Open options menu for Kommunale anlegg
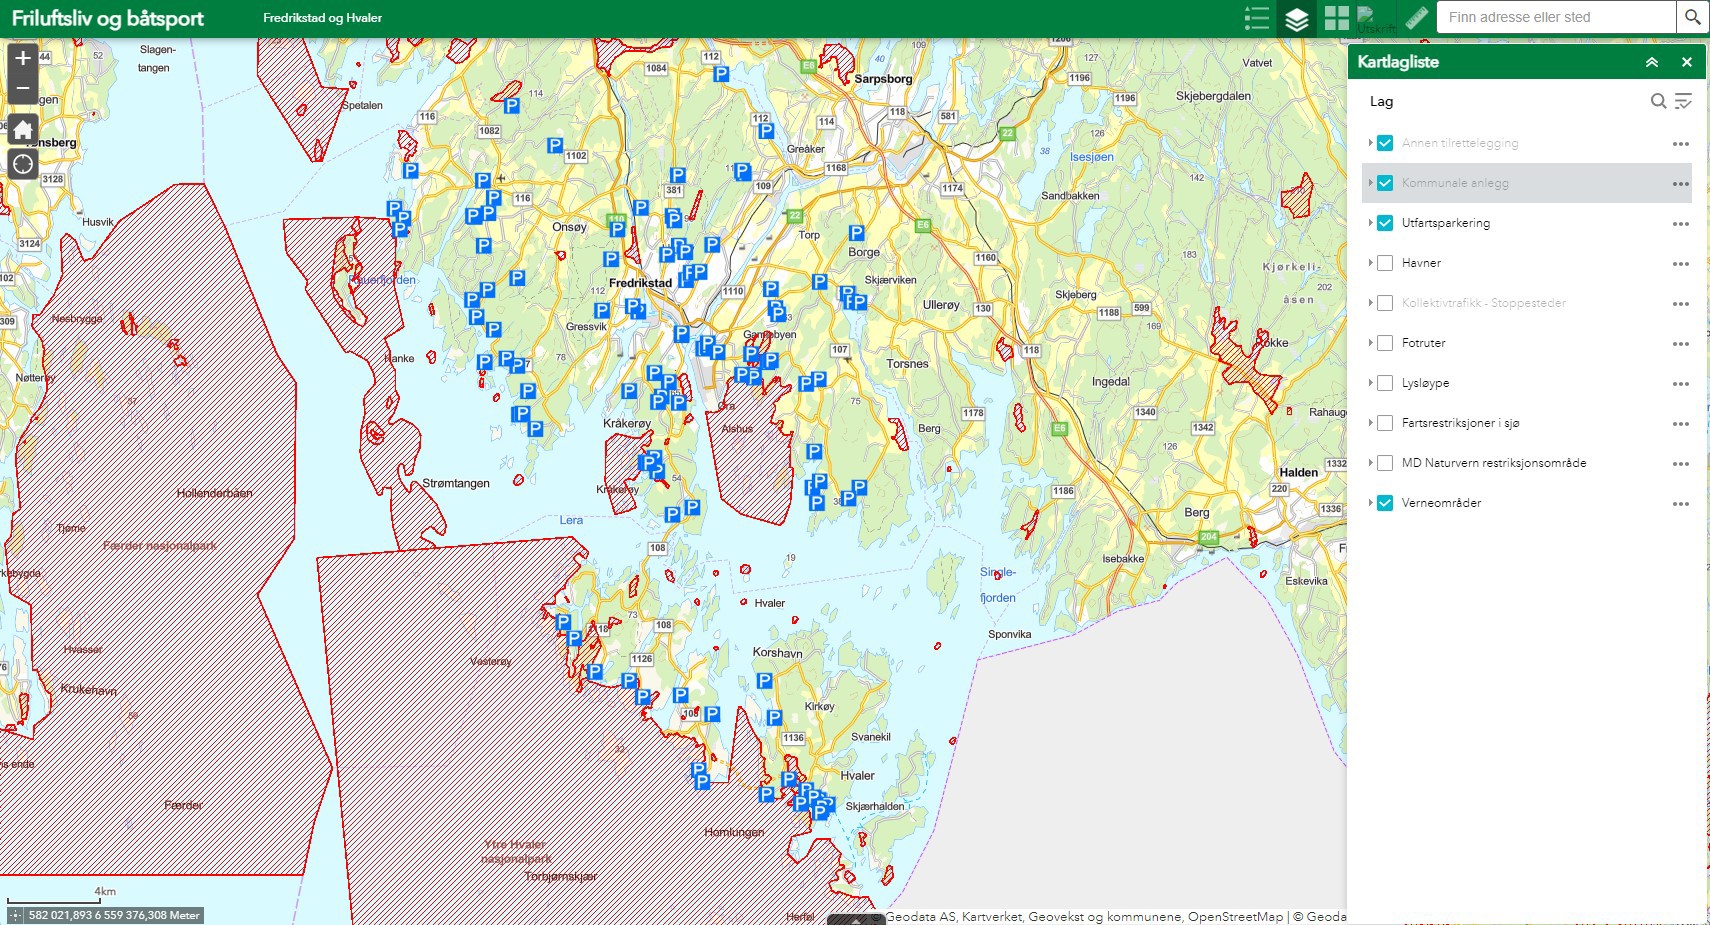This screenshot has height=925, width=1710. pyautogui.click(x=1680, y=184)
